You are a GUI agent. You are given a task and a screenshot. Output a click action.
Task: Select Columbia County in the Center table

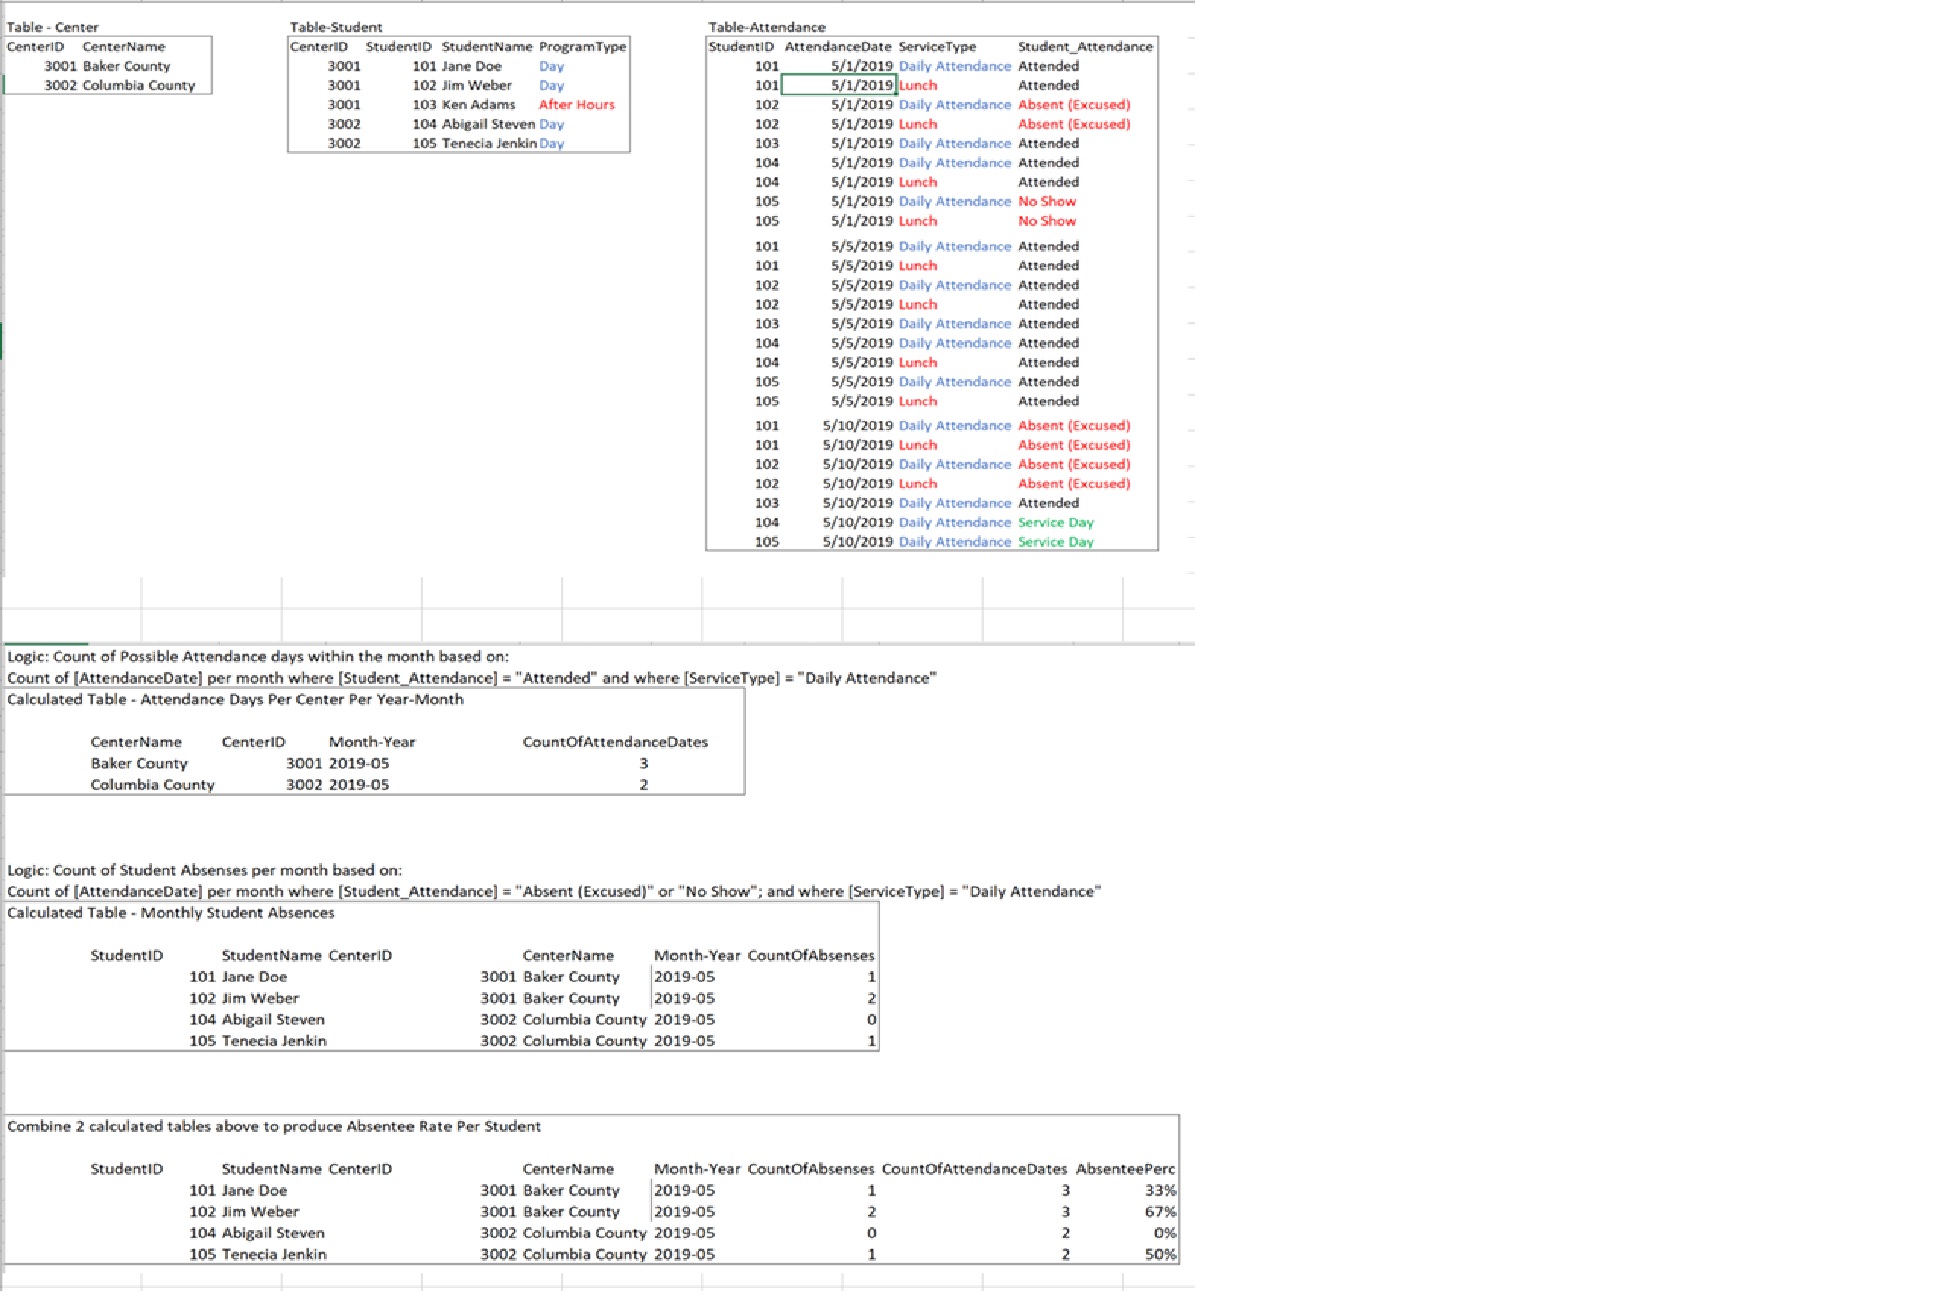point(139,85)
